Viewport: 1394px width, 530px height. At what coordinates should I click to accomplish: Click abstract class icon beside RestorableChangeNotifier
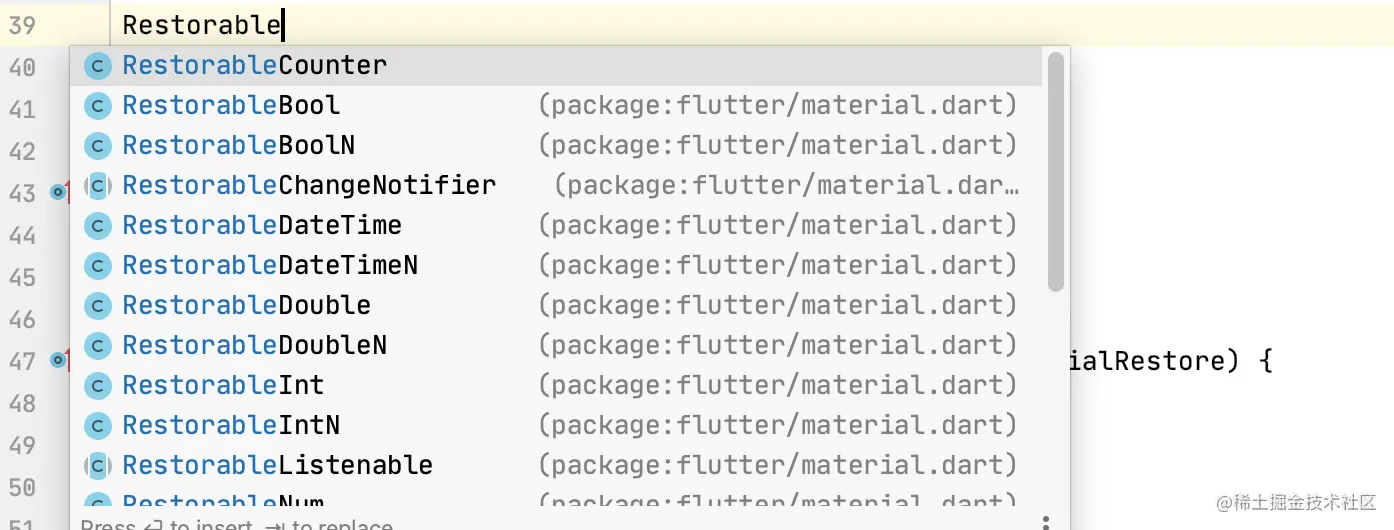tap(97, 186)
